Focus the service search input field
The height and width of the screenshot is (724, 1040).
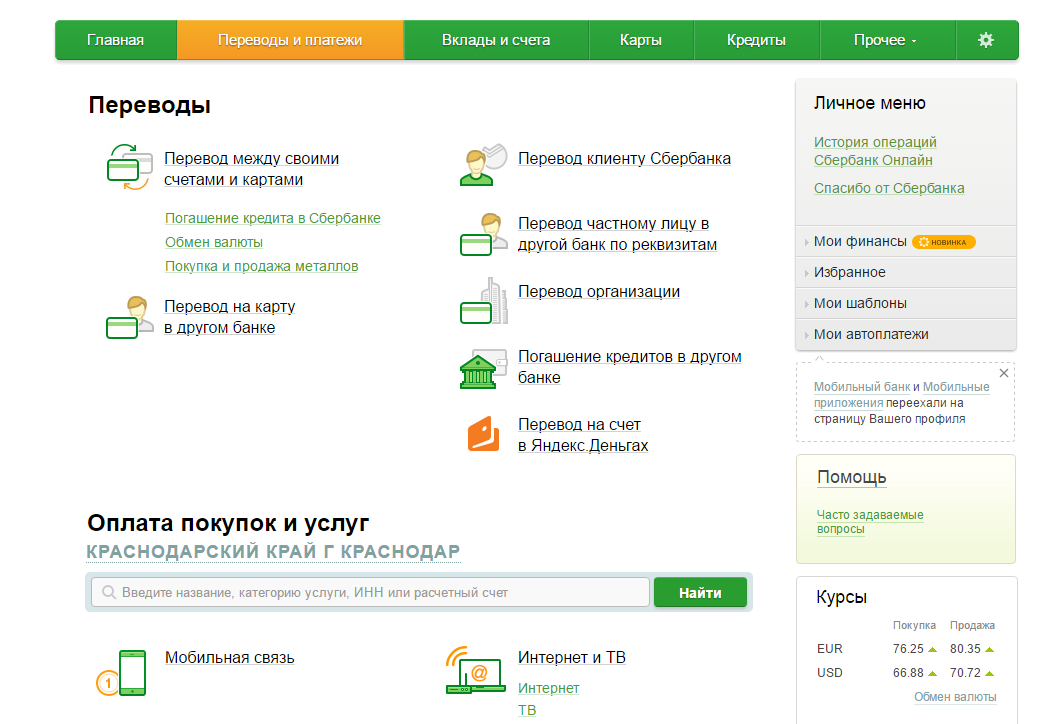coord(370,592)
